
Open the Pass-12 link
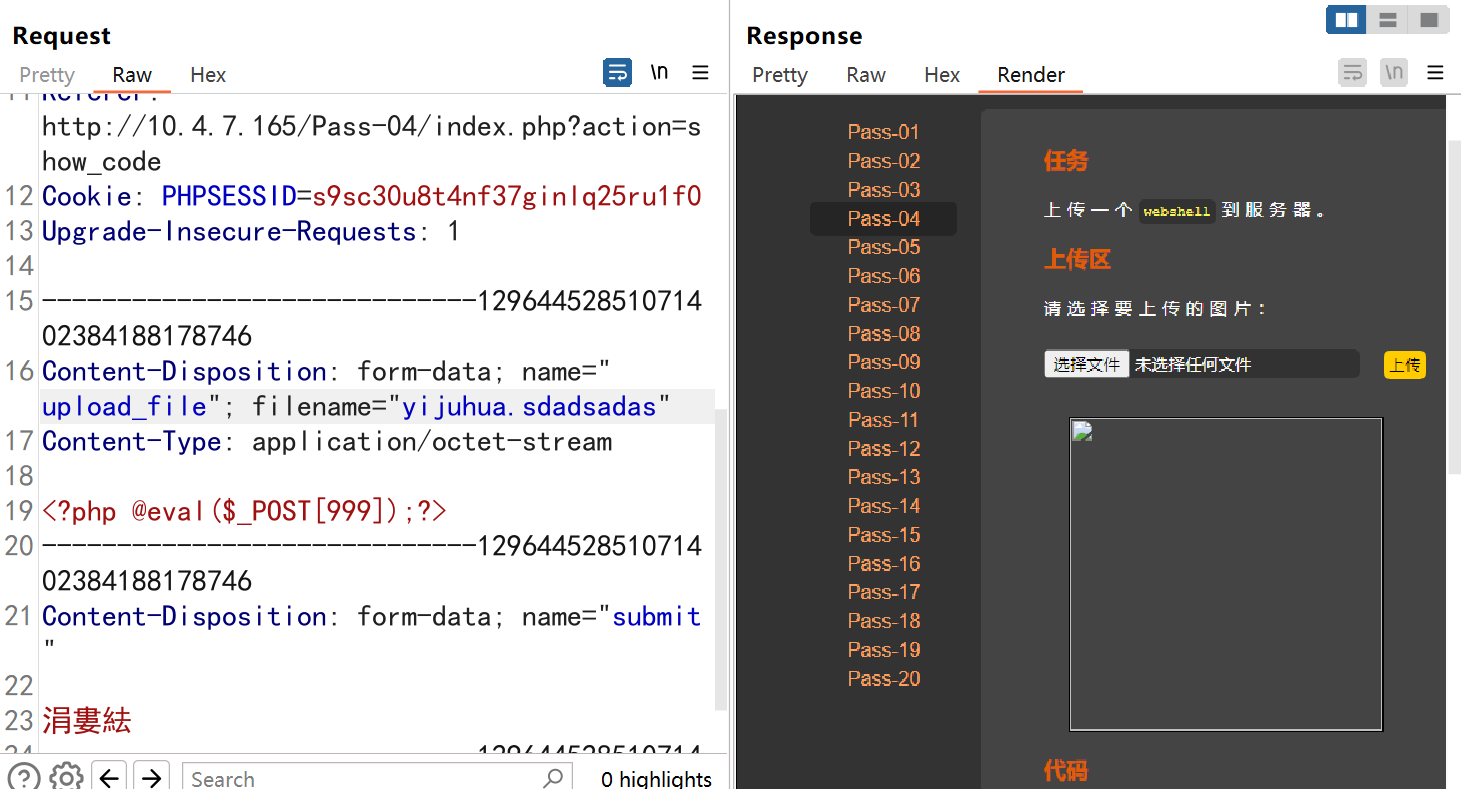pos(883,449)
